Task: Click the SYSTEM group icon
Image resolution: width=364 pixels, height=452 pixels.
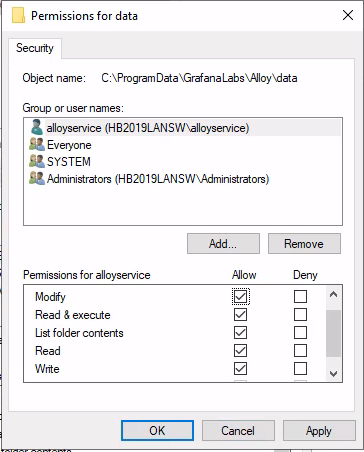Action: point(37,161)
